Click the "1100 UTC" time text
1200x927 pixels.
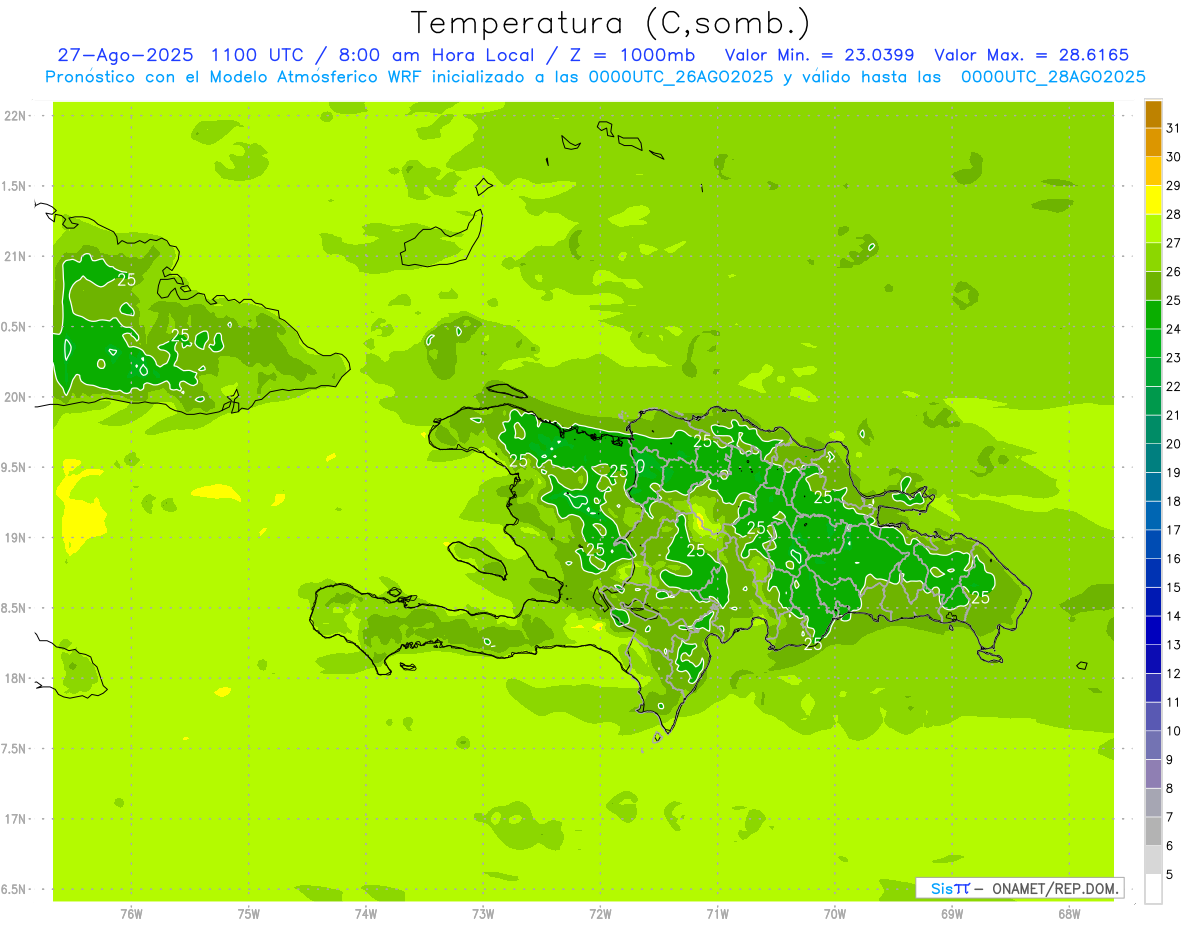[260, 55]
